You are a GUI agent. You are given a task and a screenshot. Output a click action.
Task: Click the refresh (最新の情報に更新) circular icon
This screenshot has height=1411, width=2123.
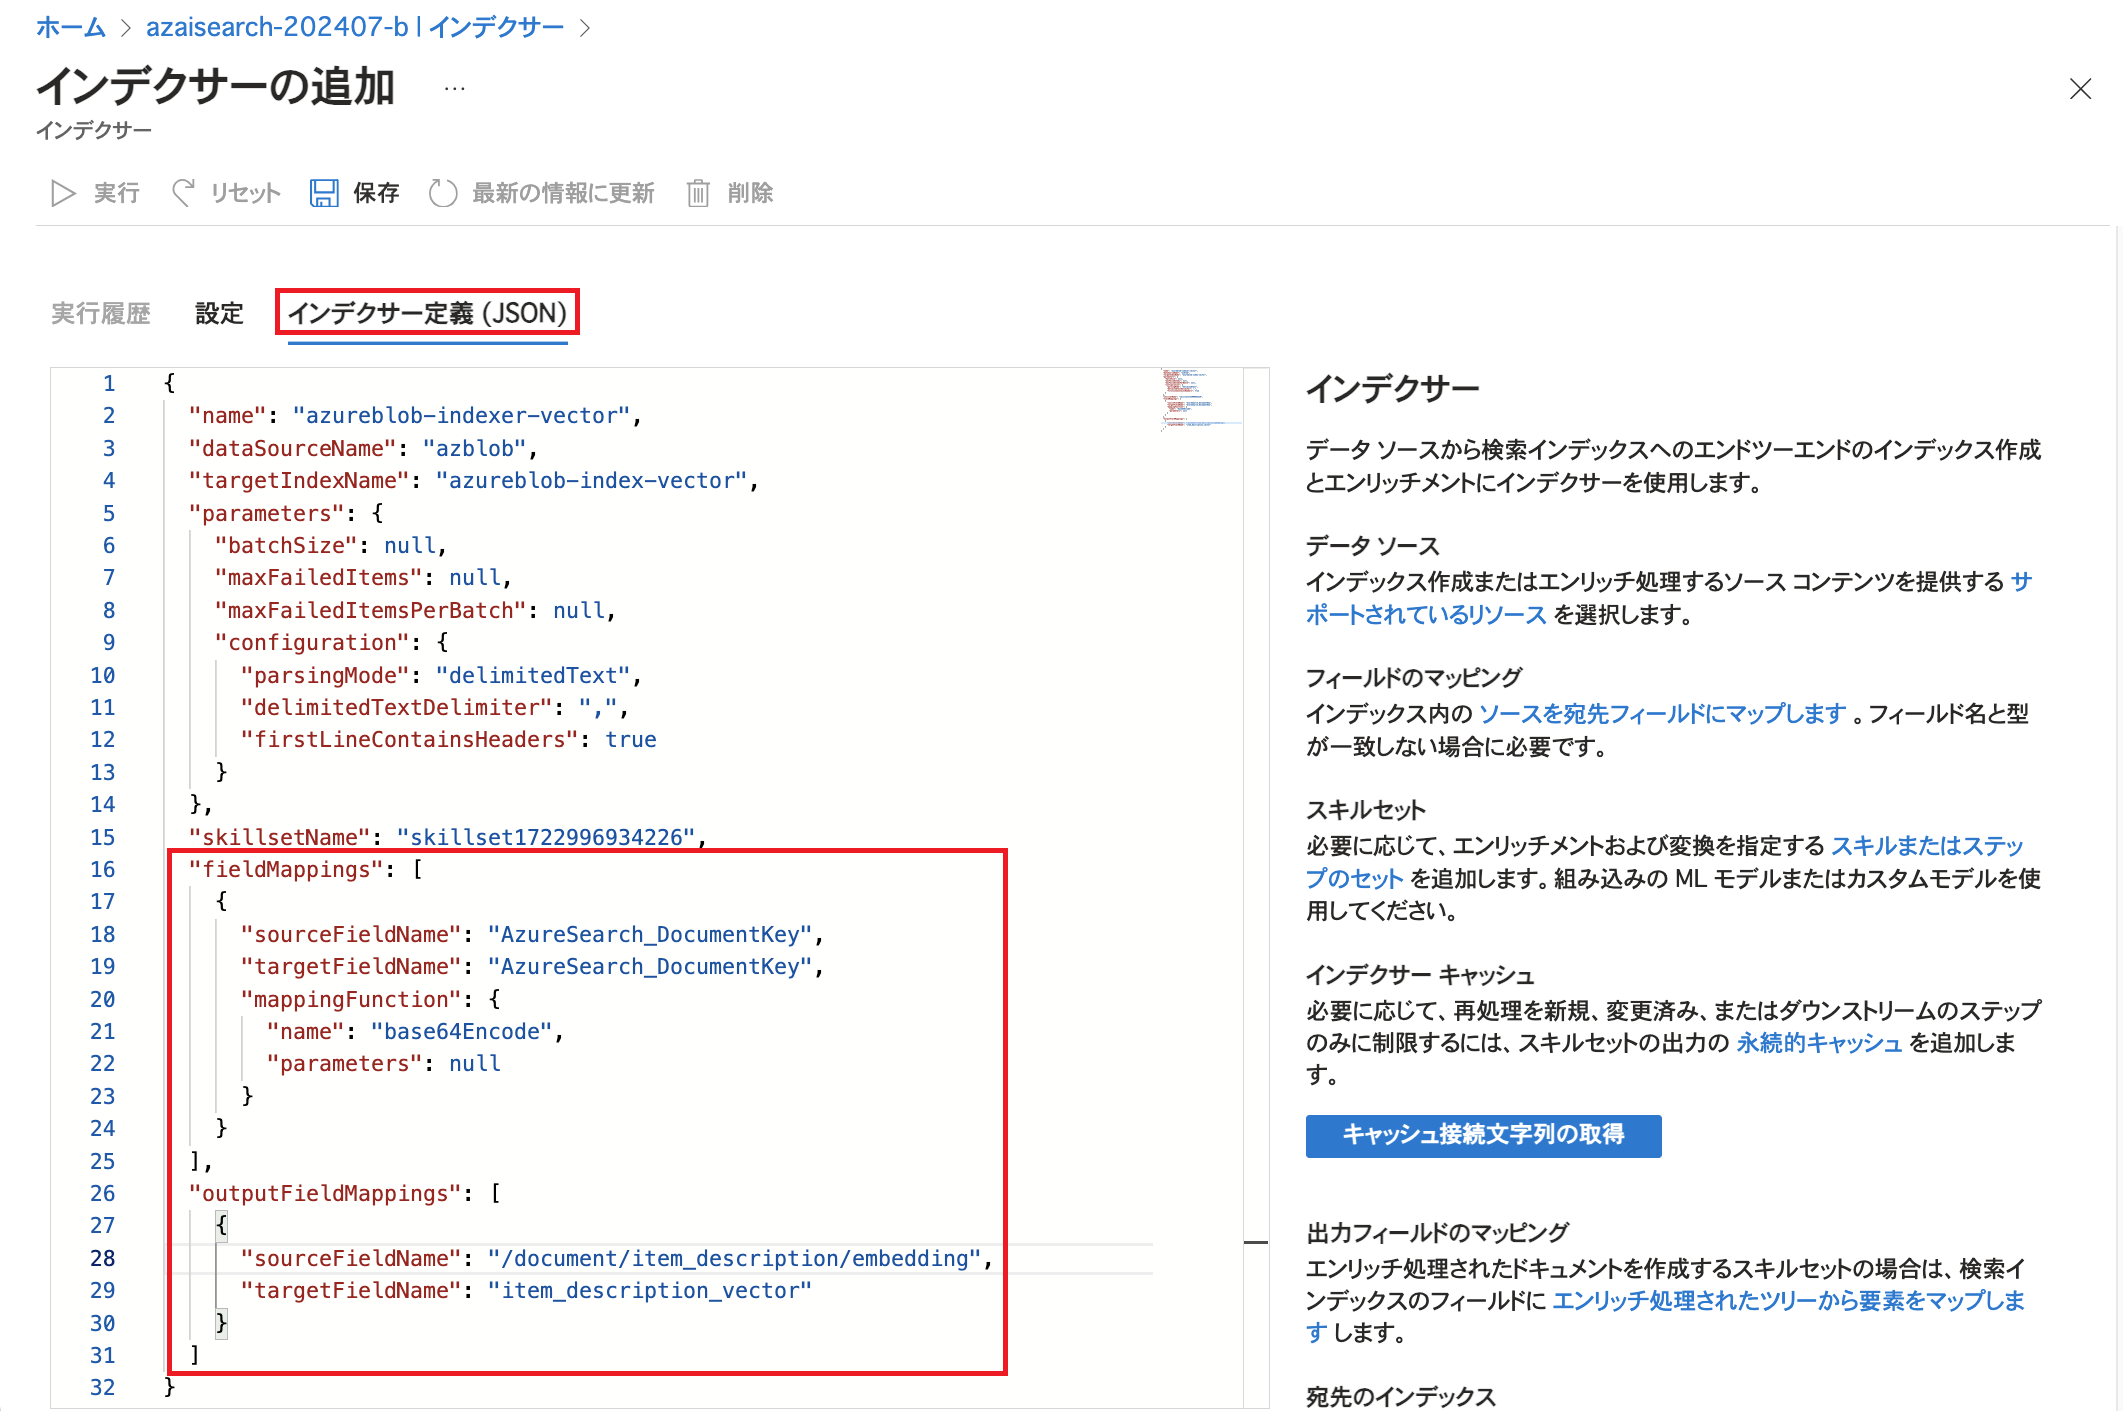(443, 193)
